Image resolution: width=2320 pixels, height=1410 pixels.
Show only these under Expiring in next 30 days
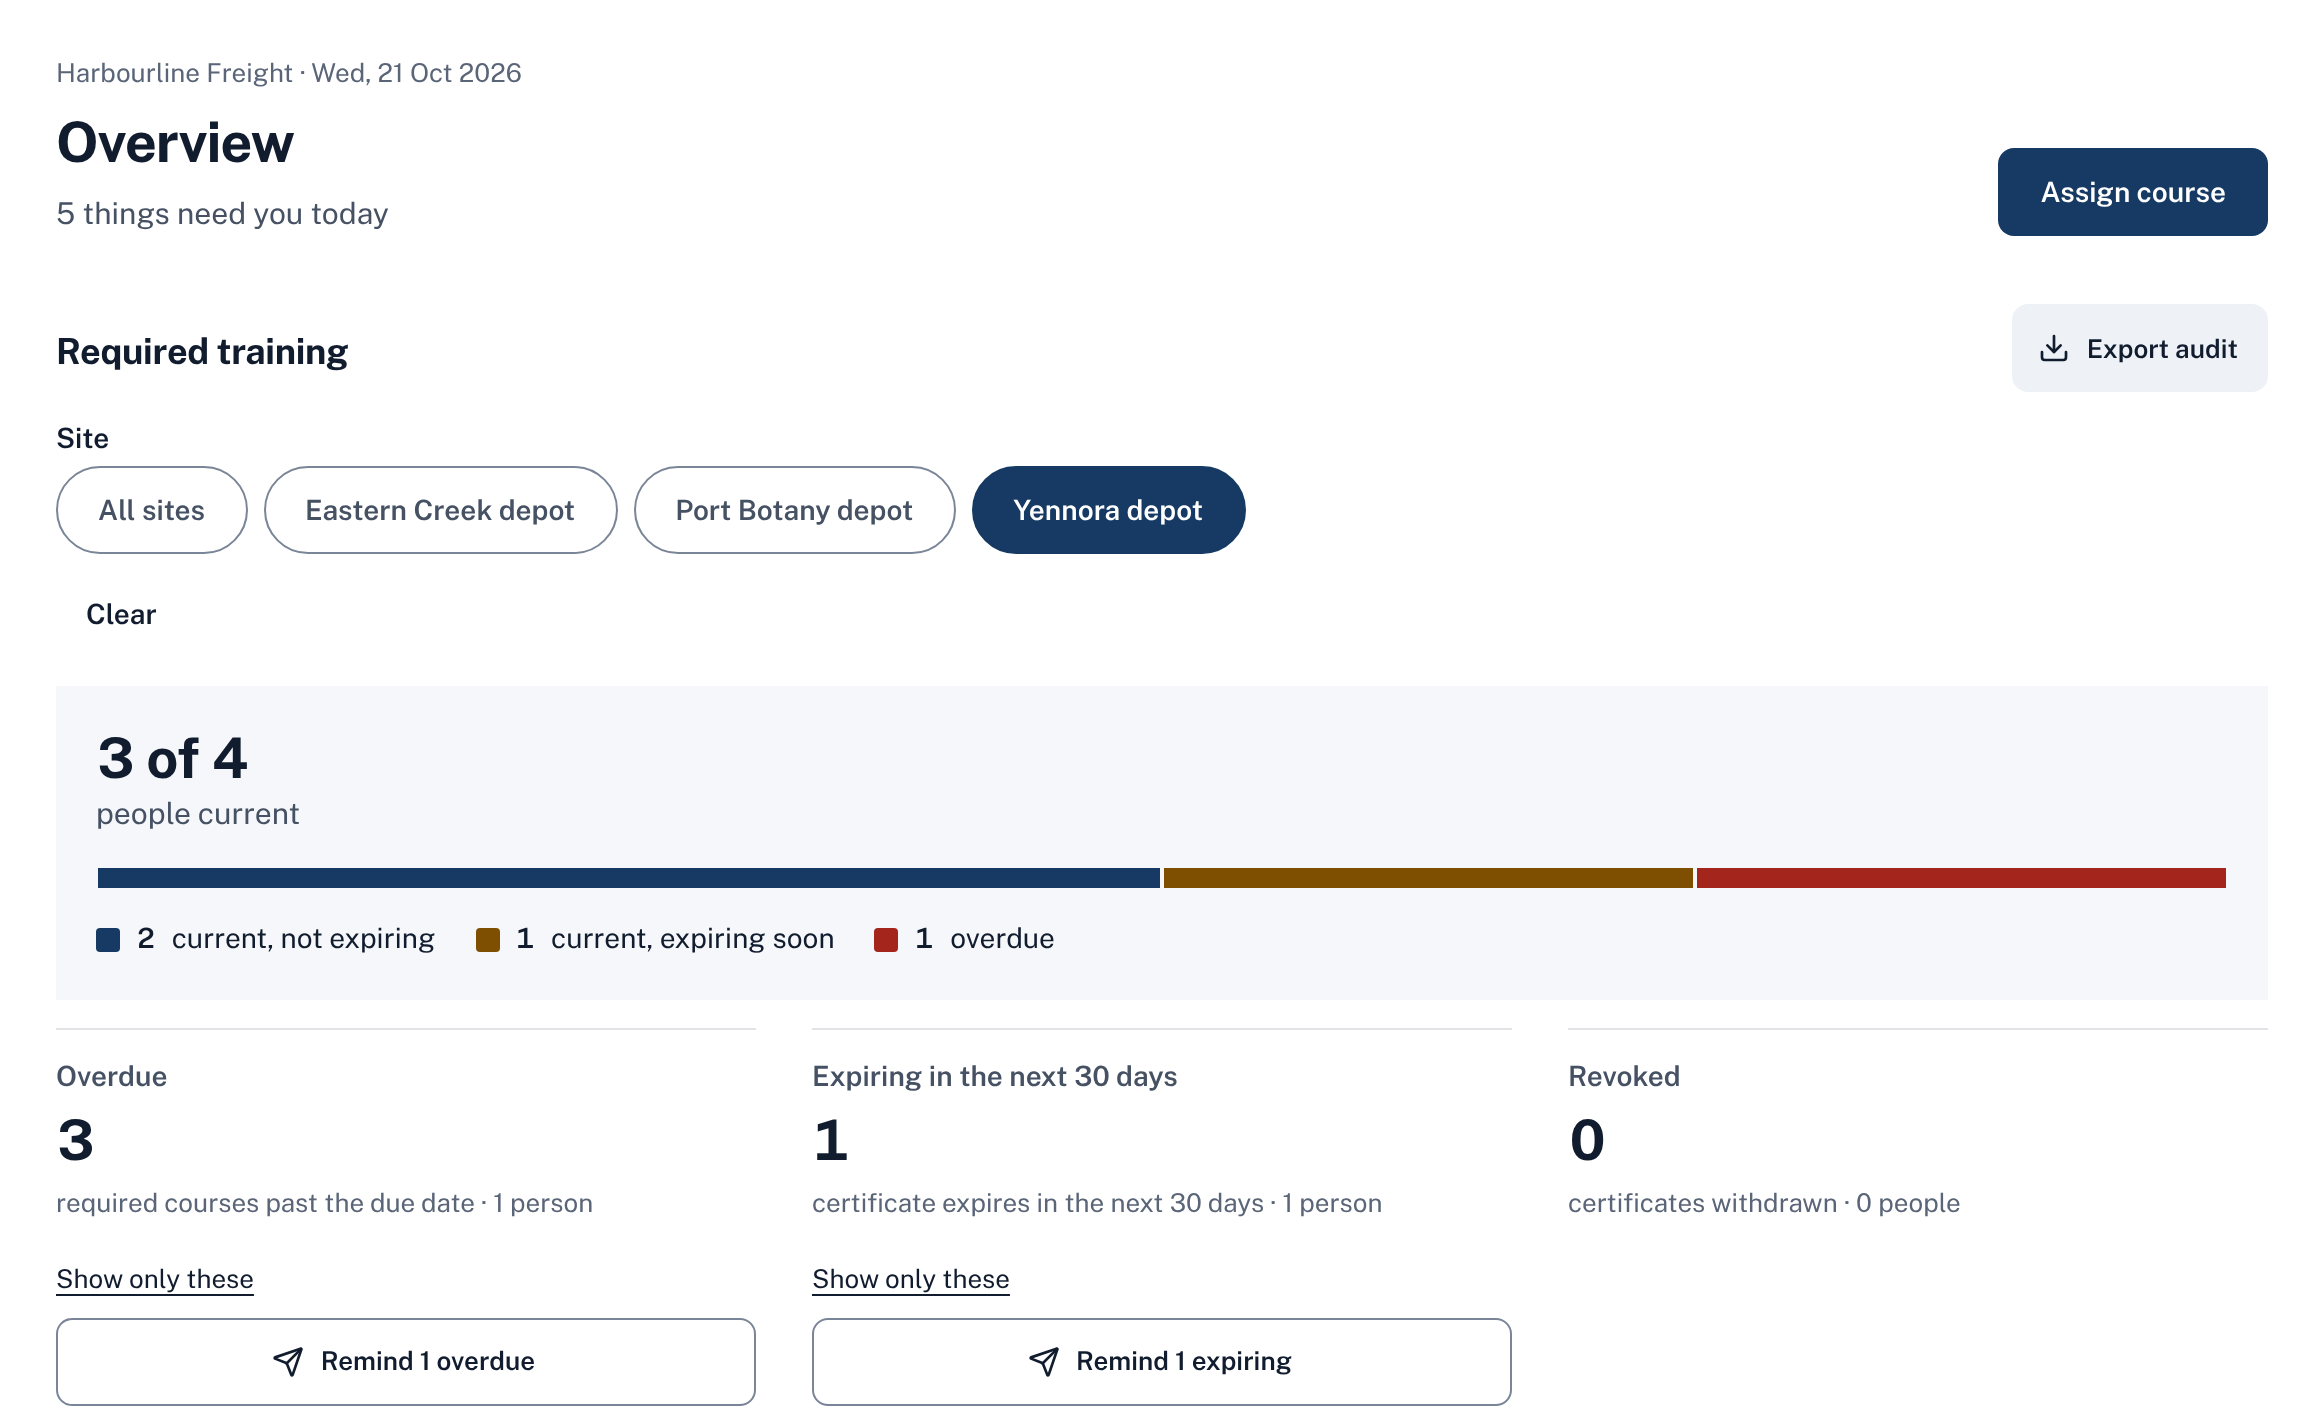911,1279
